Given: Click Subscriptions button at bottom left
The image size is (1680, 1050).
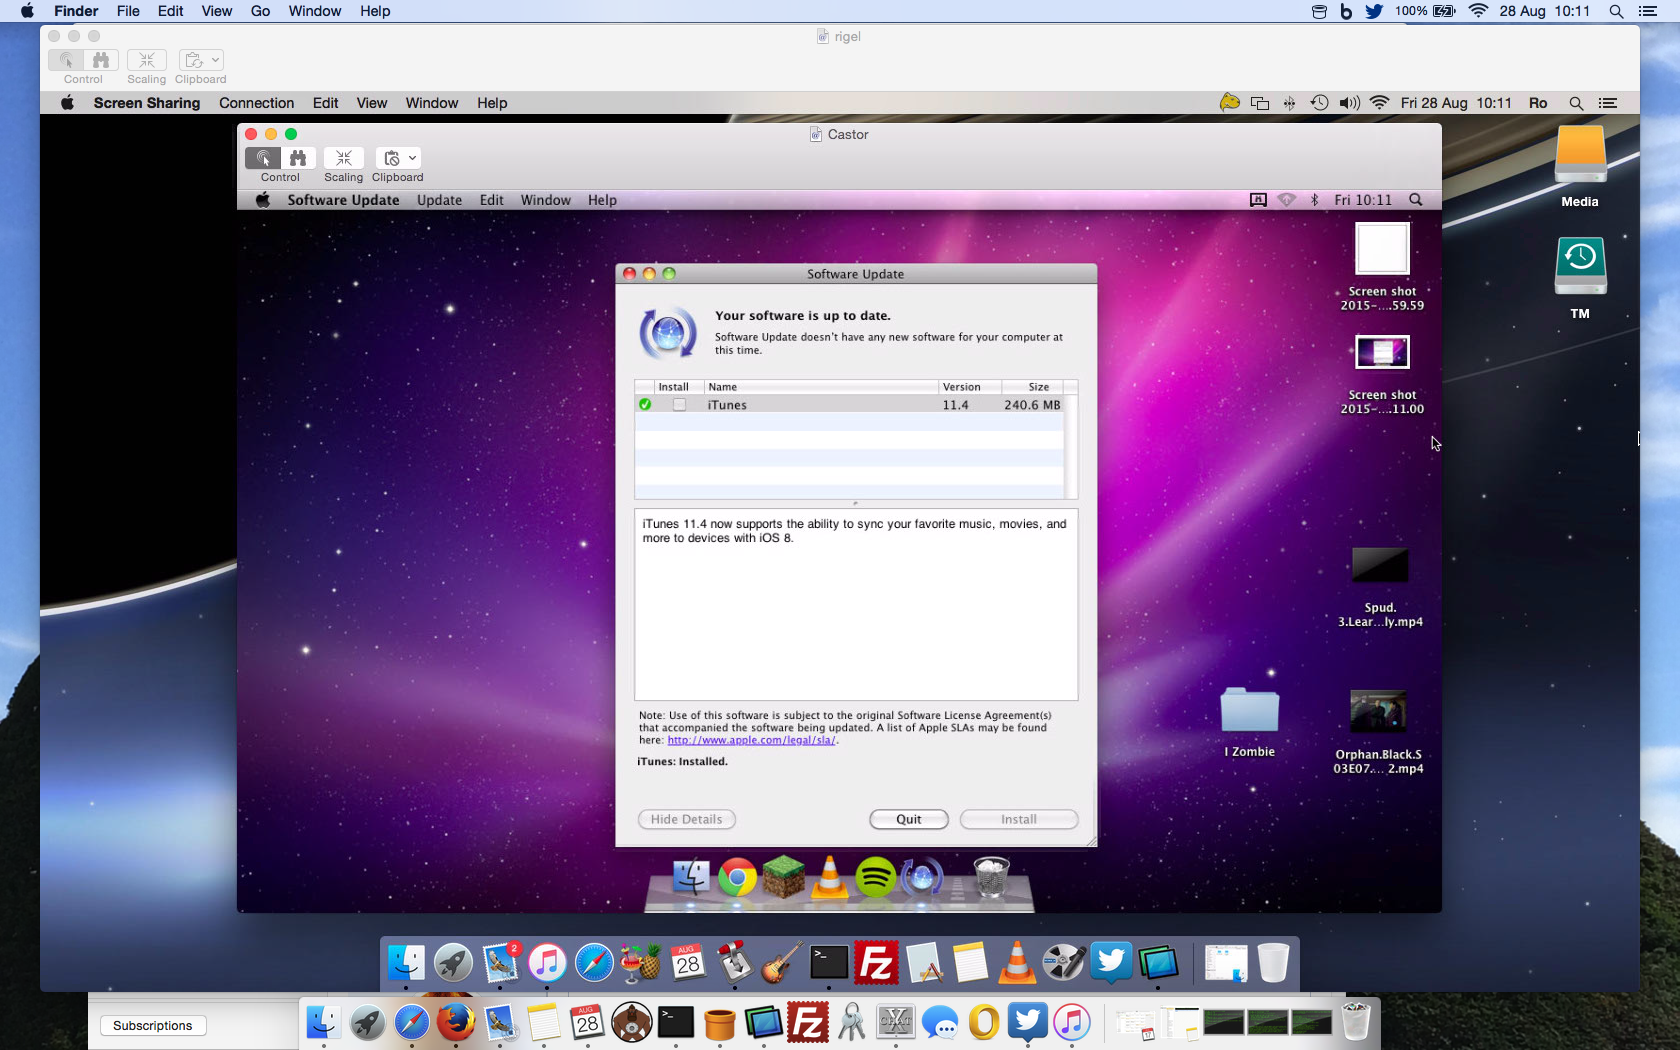Looking at the screenshot, I should click(153, 1025).
